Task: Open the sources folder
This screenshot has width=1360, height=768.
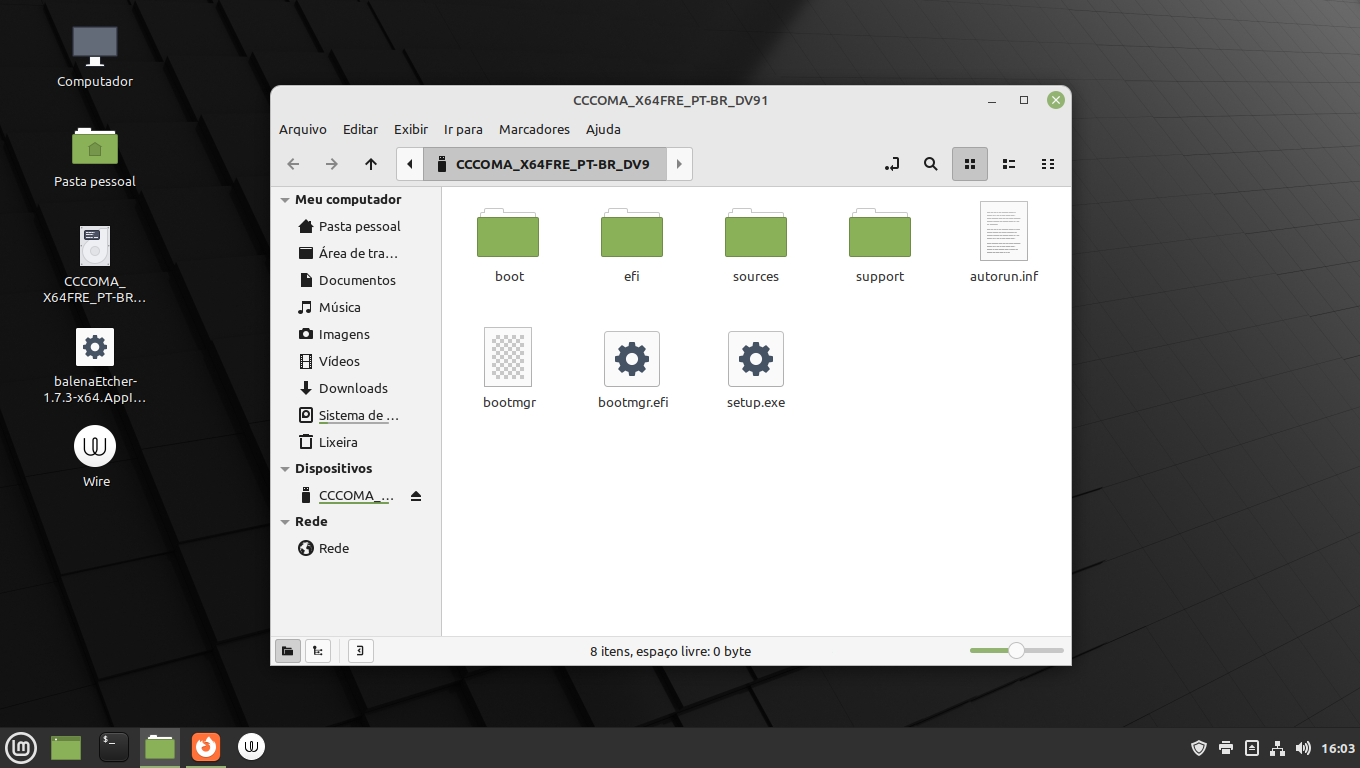Action: 756,233
